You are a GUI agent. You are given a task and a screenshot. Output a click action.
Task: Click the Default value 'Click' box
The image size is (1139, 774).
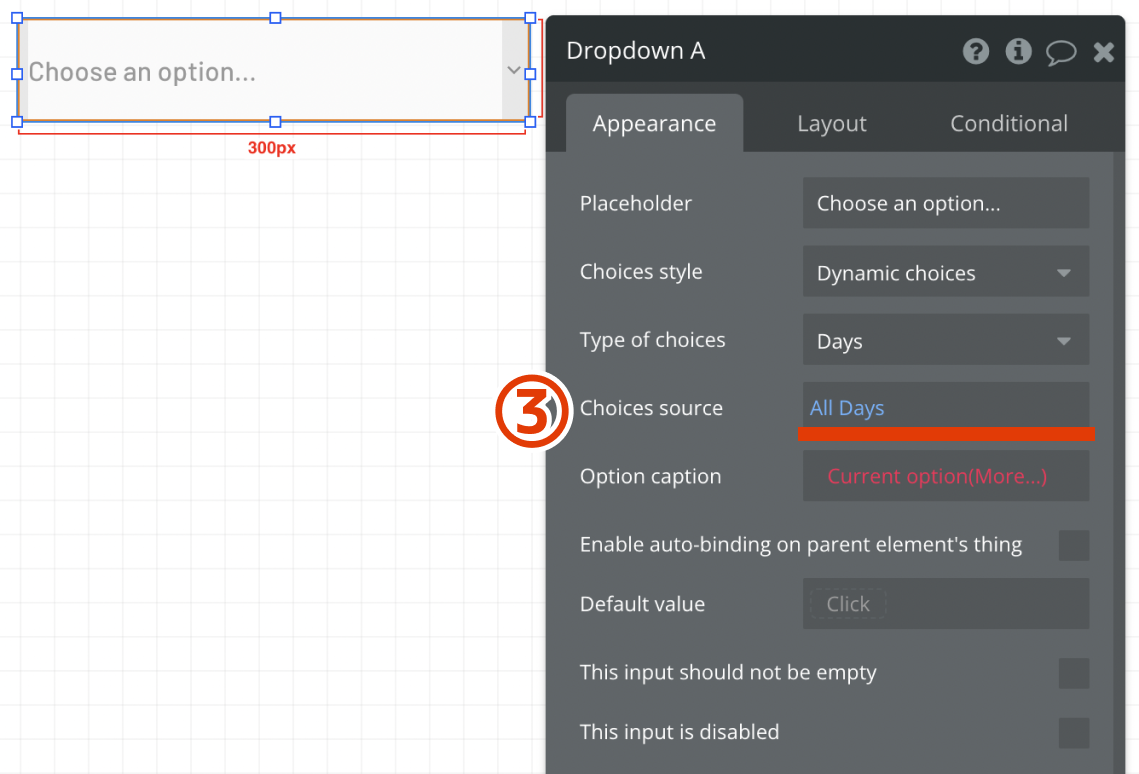click(847, 604)
